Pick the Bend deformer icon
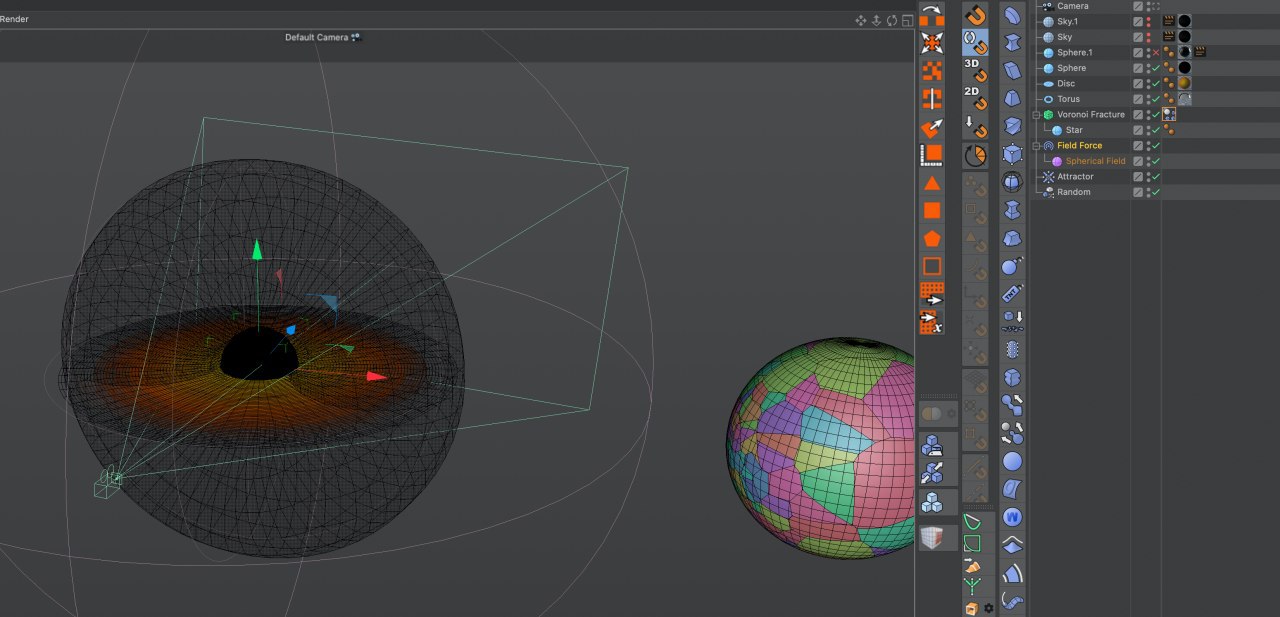 [1012, 15]
